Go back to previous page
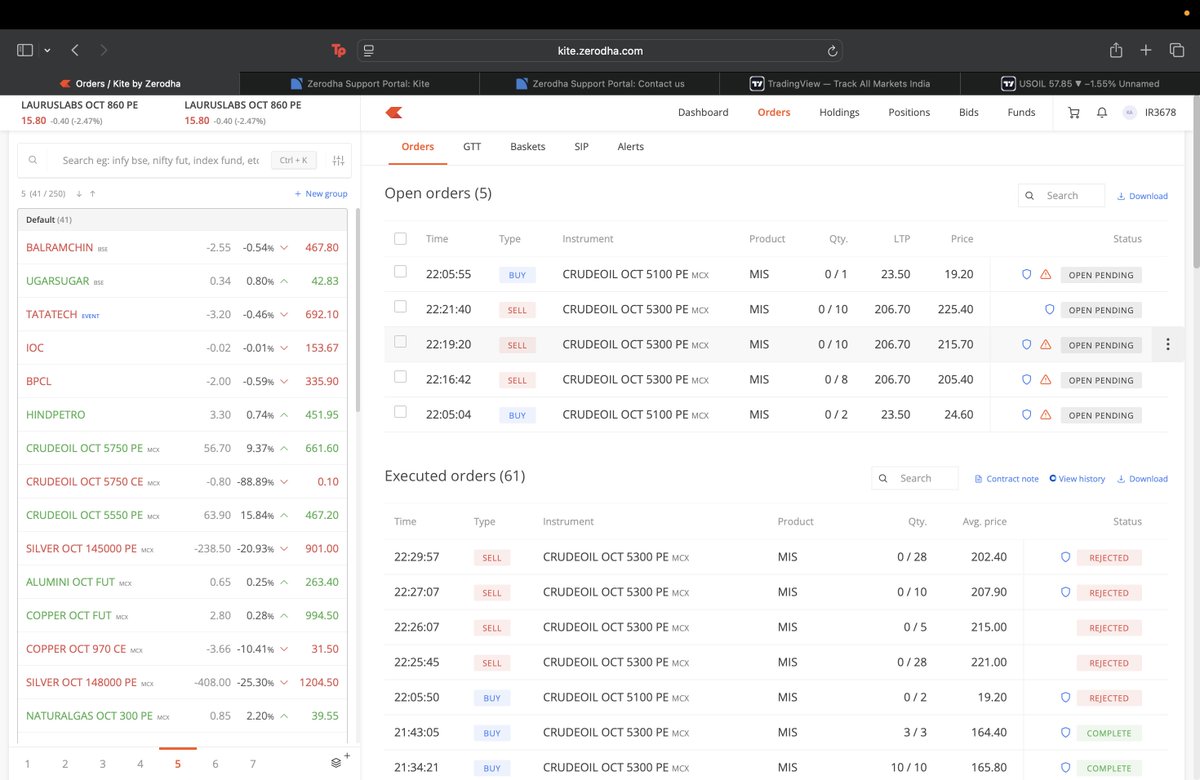 [x=75, y=50]
